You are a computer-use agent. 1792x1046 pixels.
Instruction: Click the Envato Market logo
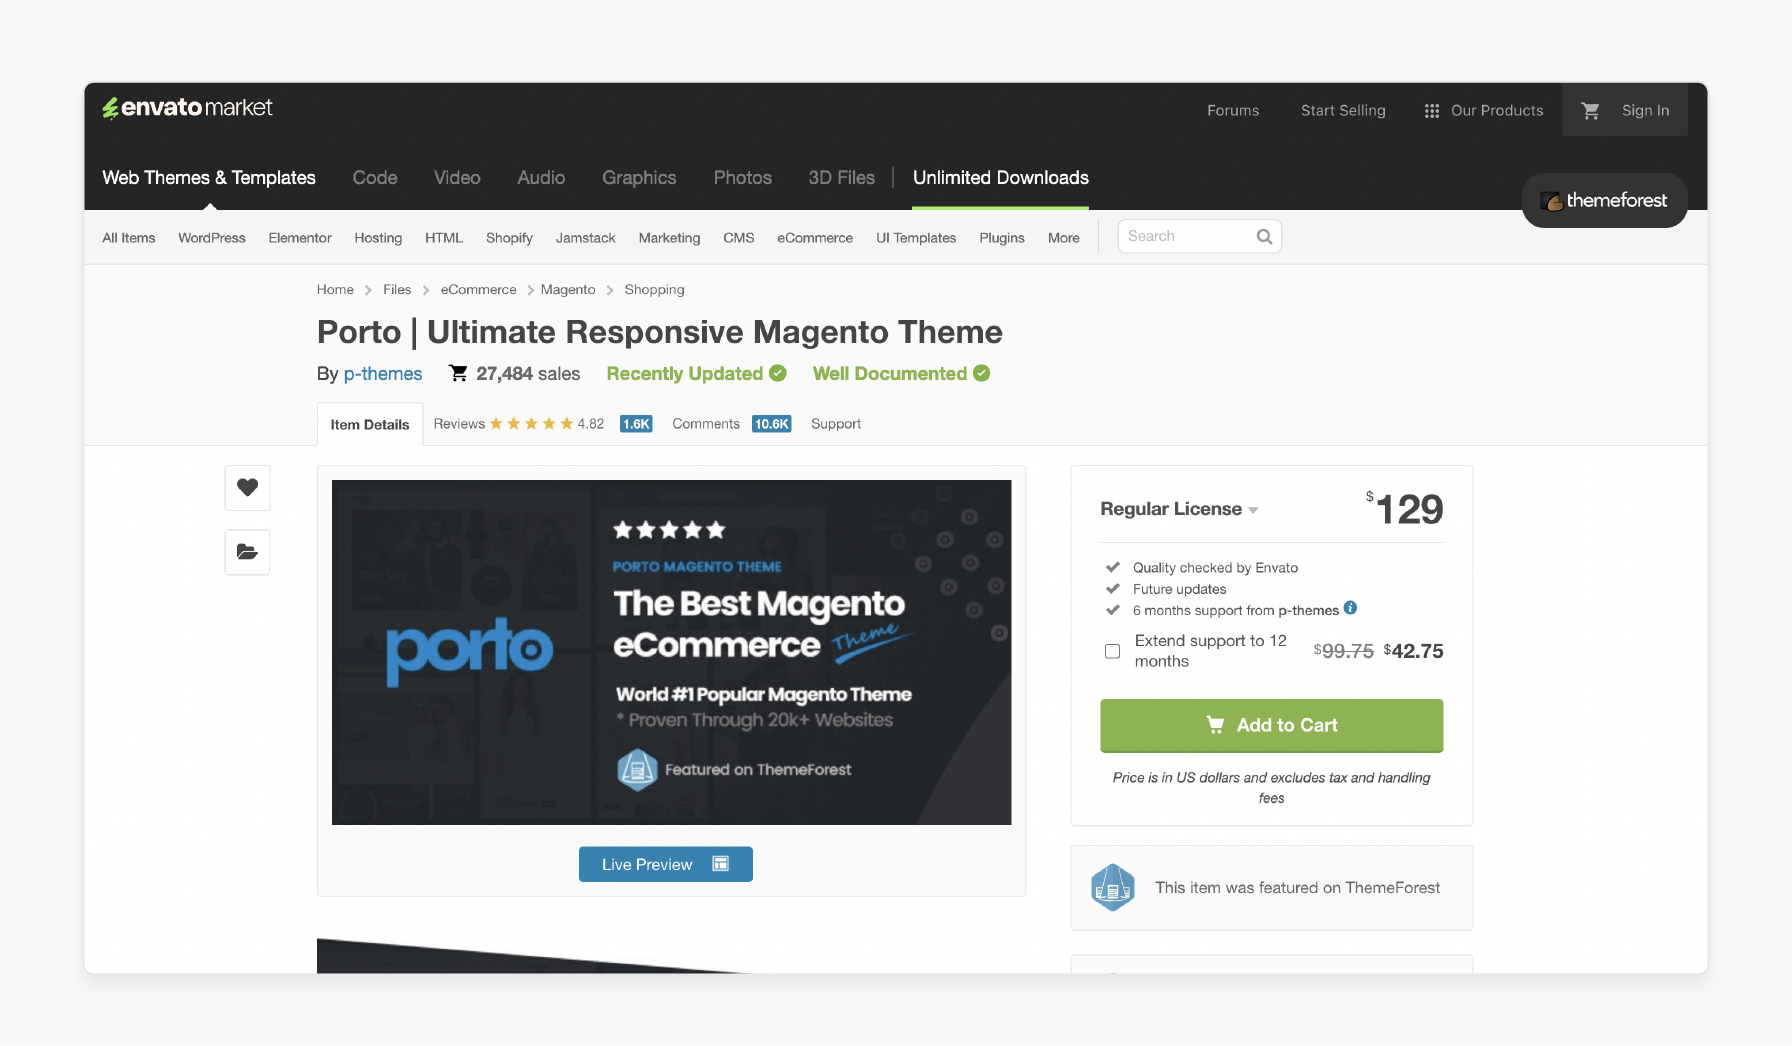point(187,108)
